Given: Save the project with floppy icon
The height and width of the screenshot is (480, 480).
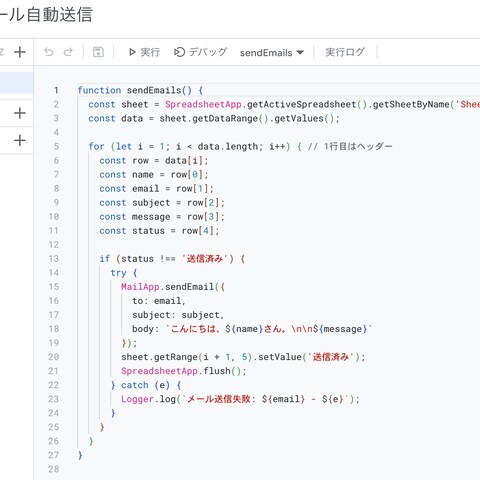Looking at the screenshot, I should pos(98,52).
